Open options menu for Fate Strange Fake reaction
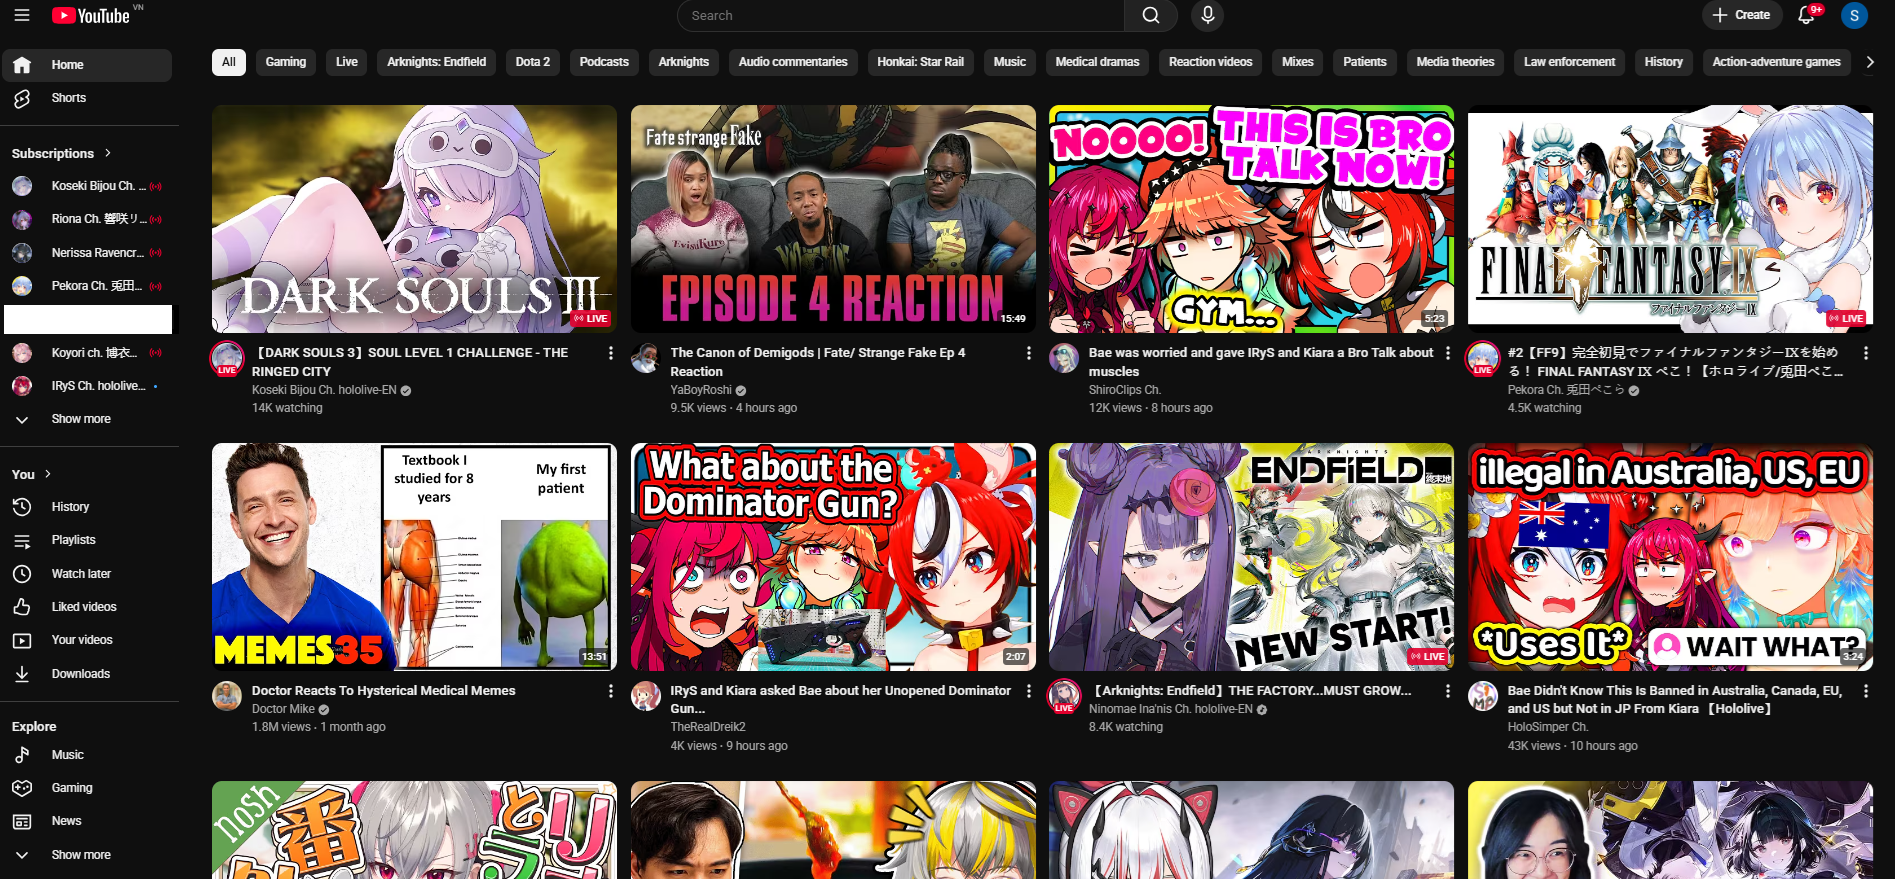Viewport: 1895px width, 879px height. tap(1028, 353)
